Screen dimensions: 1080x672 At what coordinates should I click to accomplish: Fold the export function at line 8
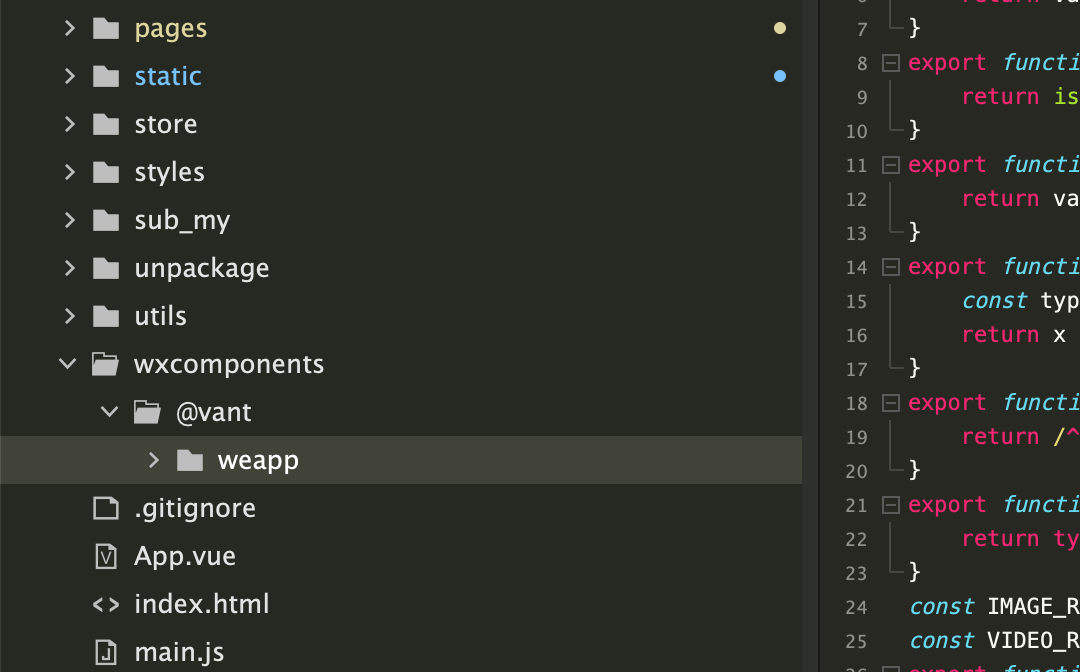[890, 63]
